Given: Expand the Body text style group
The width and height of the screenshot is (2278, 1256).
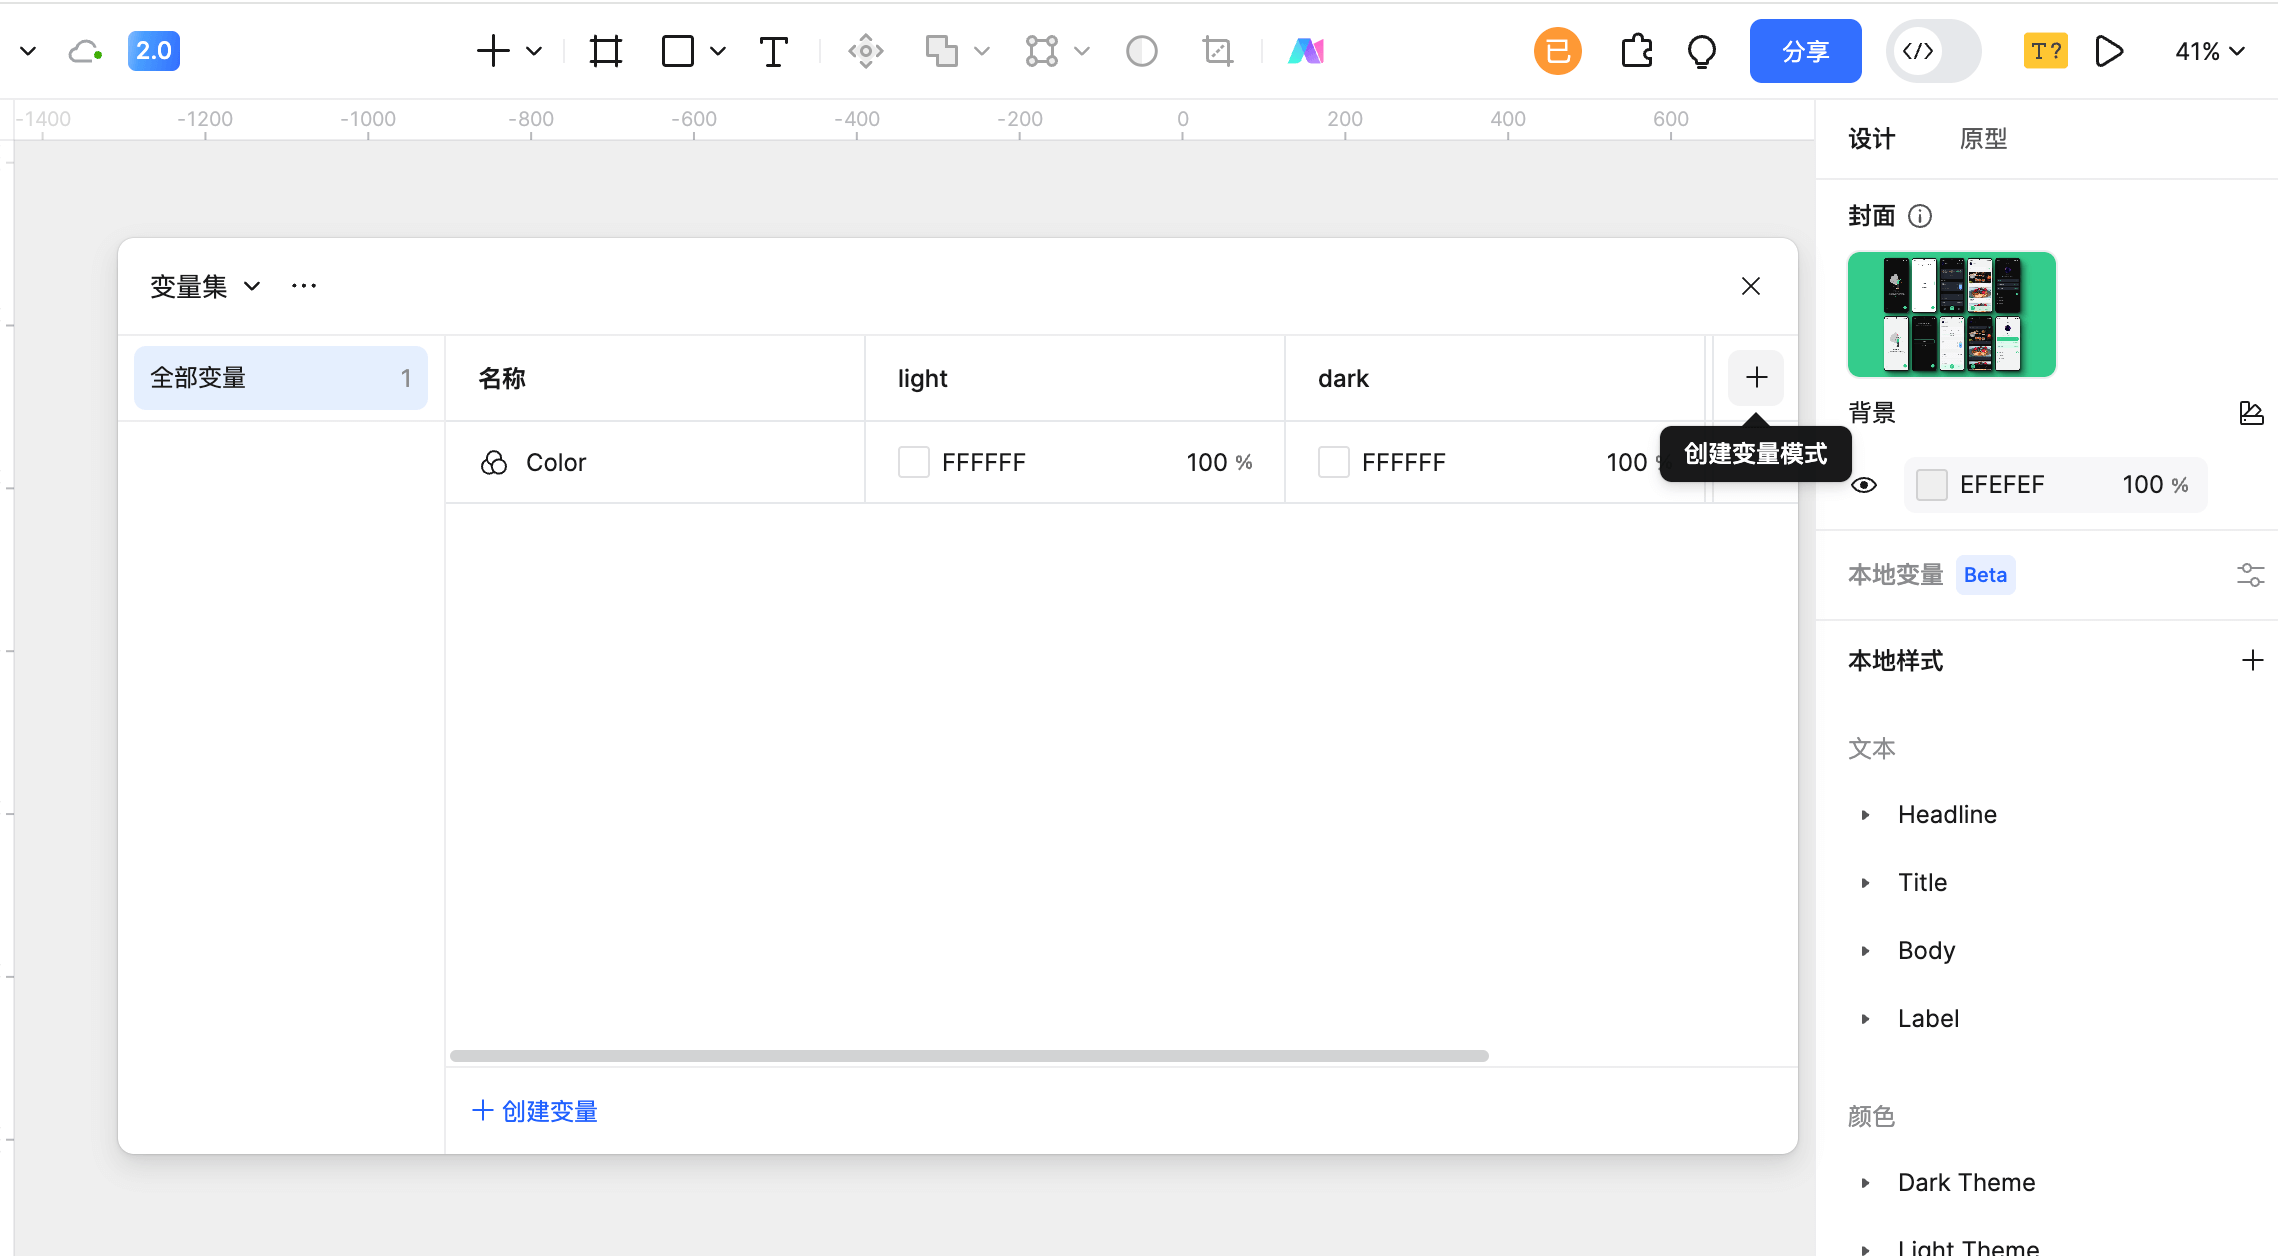Looking at the screenshot, I should pyautogui.click(x=1865, y=951).
